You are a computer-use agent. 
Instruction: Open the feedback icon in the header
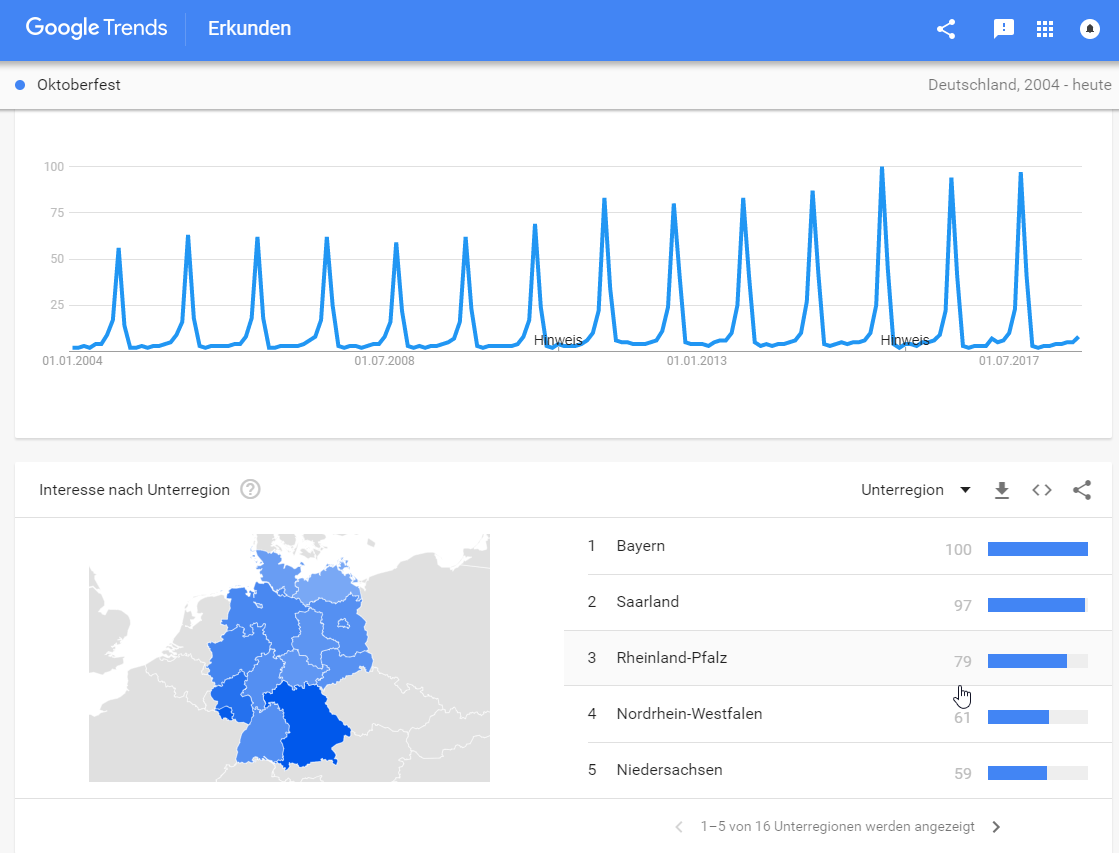click(1003, 29)
